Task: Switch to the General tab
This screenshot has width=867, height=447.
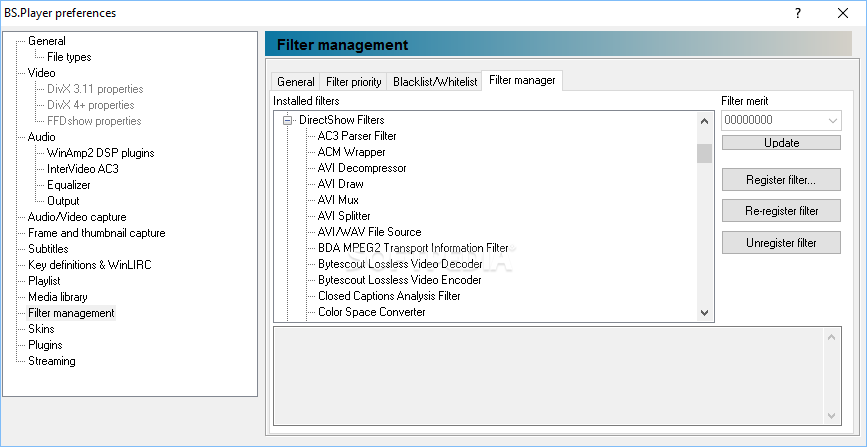Action: 296,82
